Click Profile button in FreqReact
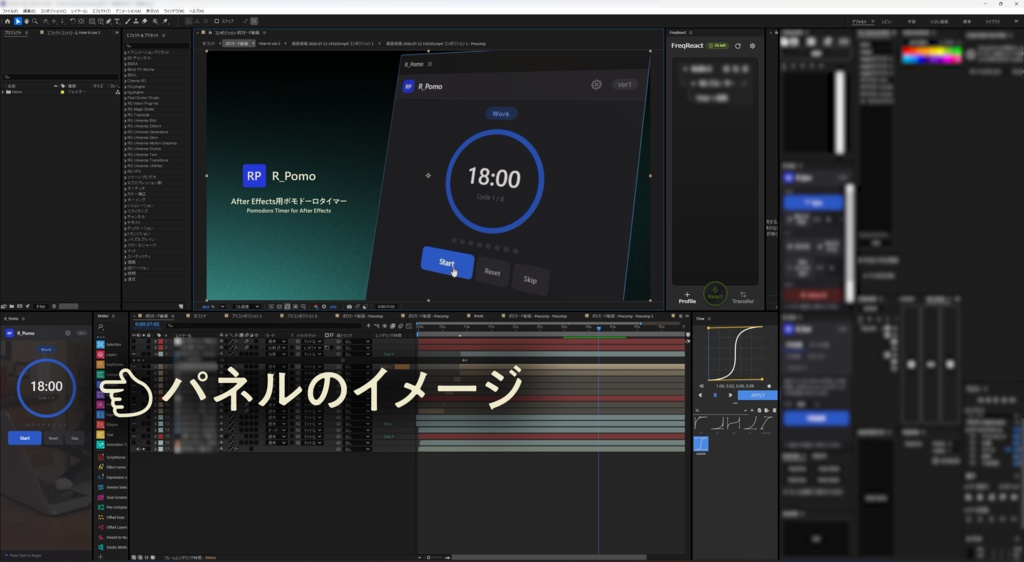This screenshot has width=1024, height=562. (x=687, y=298)
